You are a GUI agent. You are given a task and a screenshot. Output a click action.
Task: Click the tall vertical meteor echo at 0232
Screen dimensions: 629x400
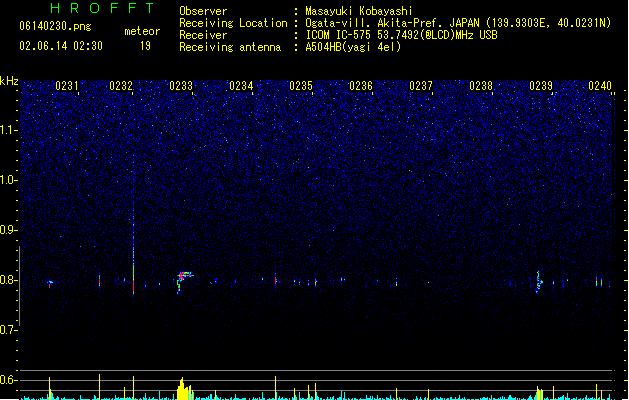(x=134, y=249)
